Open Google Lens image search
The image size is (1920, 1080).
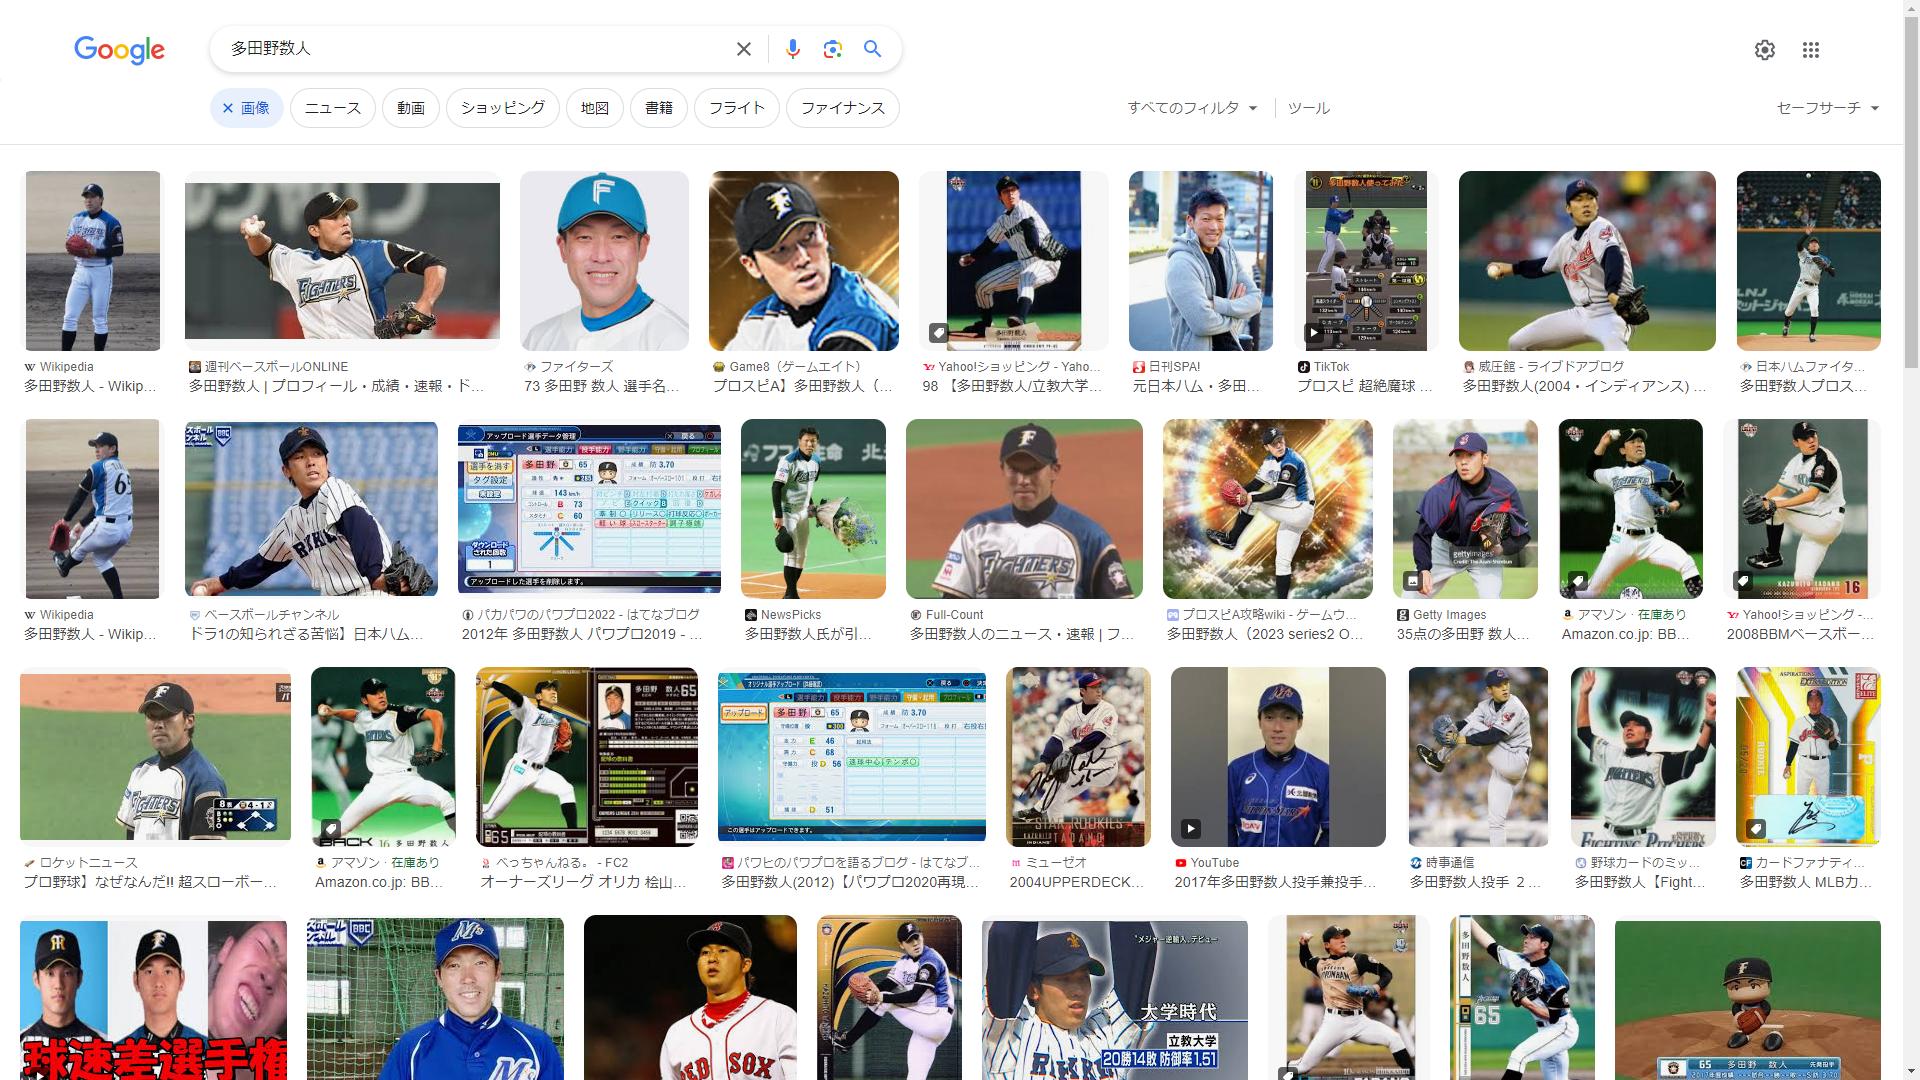pos(833,48)
